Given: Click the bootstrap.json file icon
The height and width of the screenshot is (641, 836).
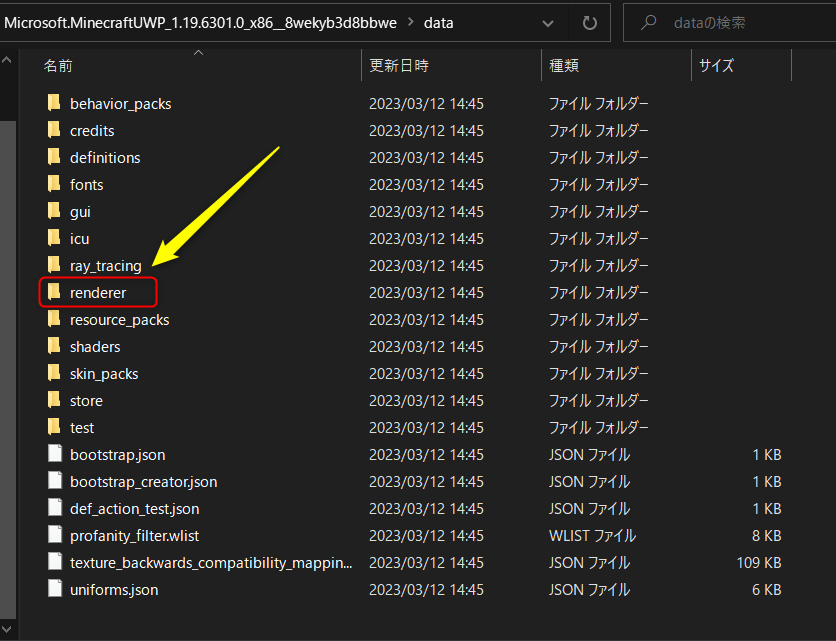Looking at the screenshot, I should tap(54, 454).
